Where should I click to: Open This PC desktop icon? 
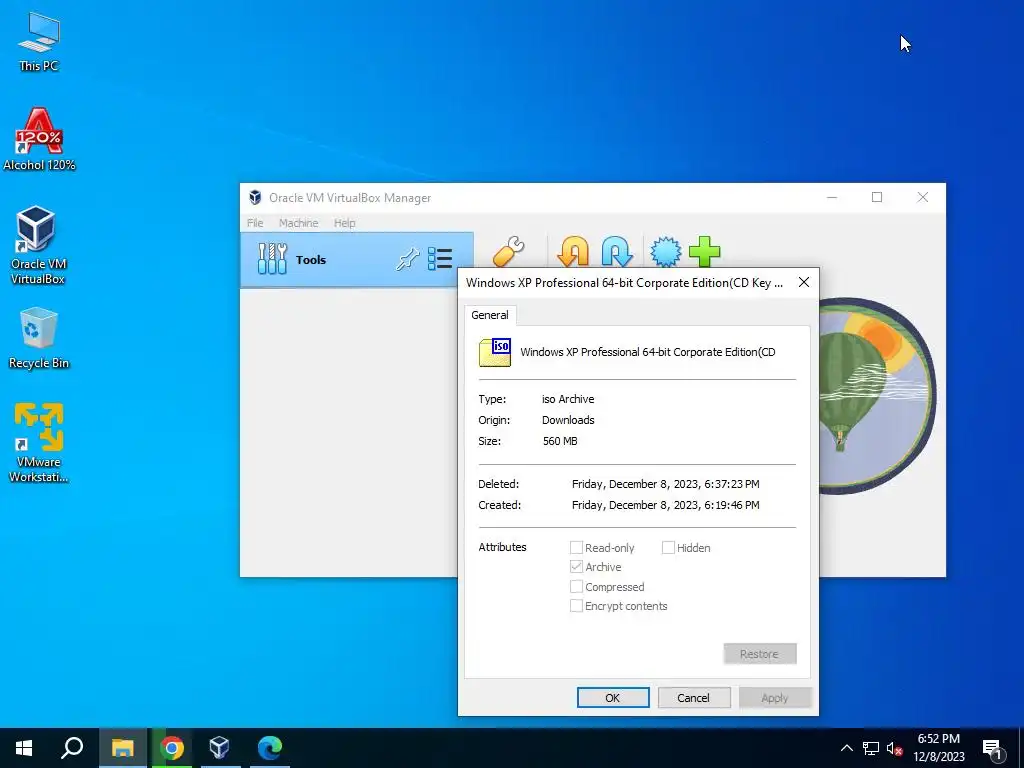(39, 42)
